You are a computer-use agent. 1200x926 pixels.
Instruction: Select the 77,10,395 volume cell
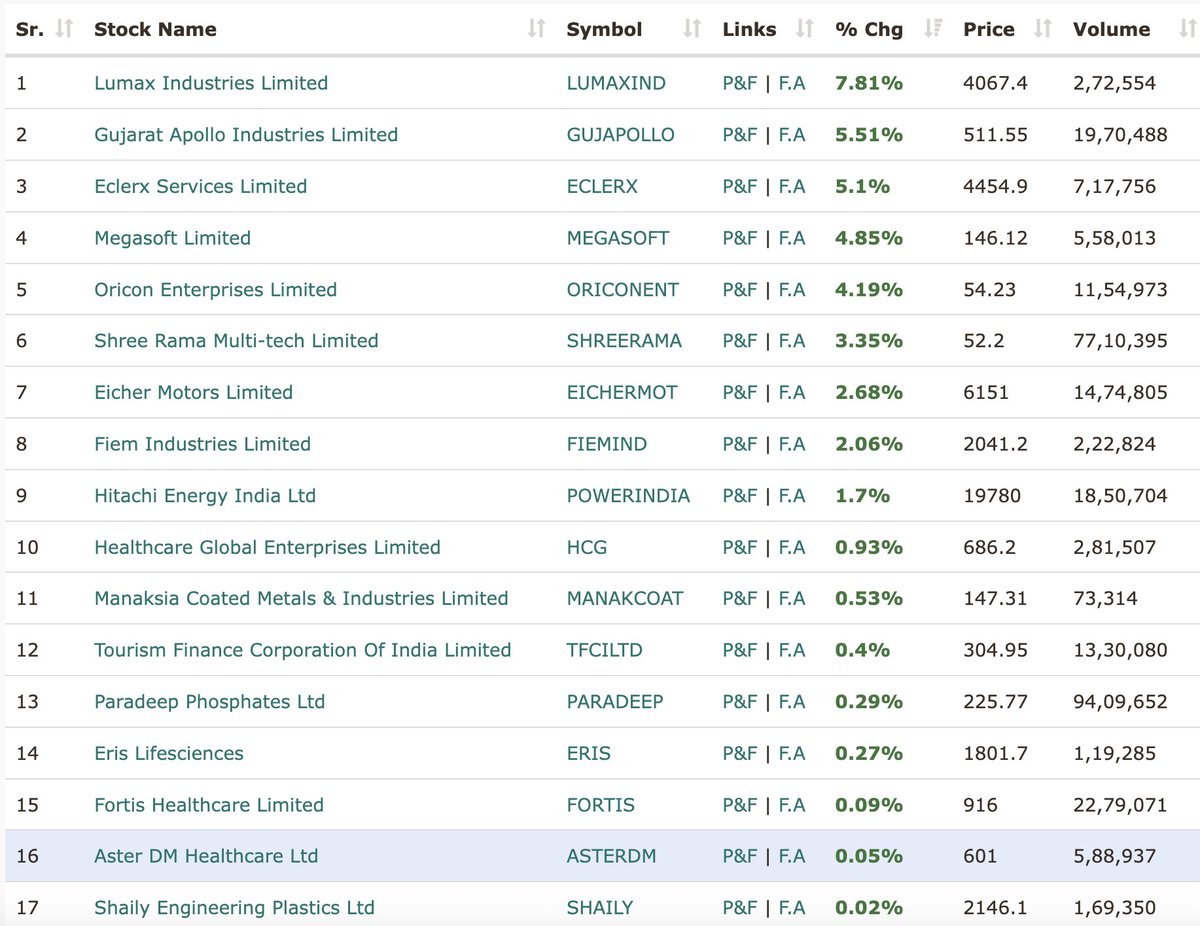(x=1120, y=341)
